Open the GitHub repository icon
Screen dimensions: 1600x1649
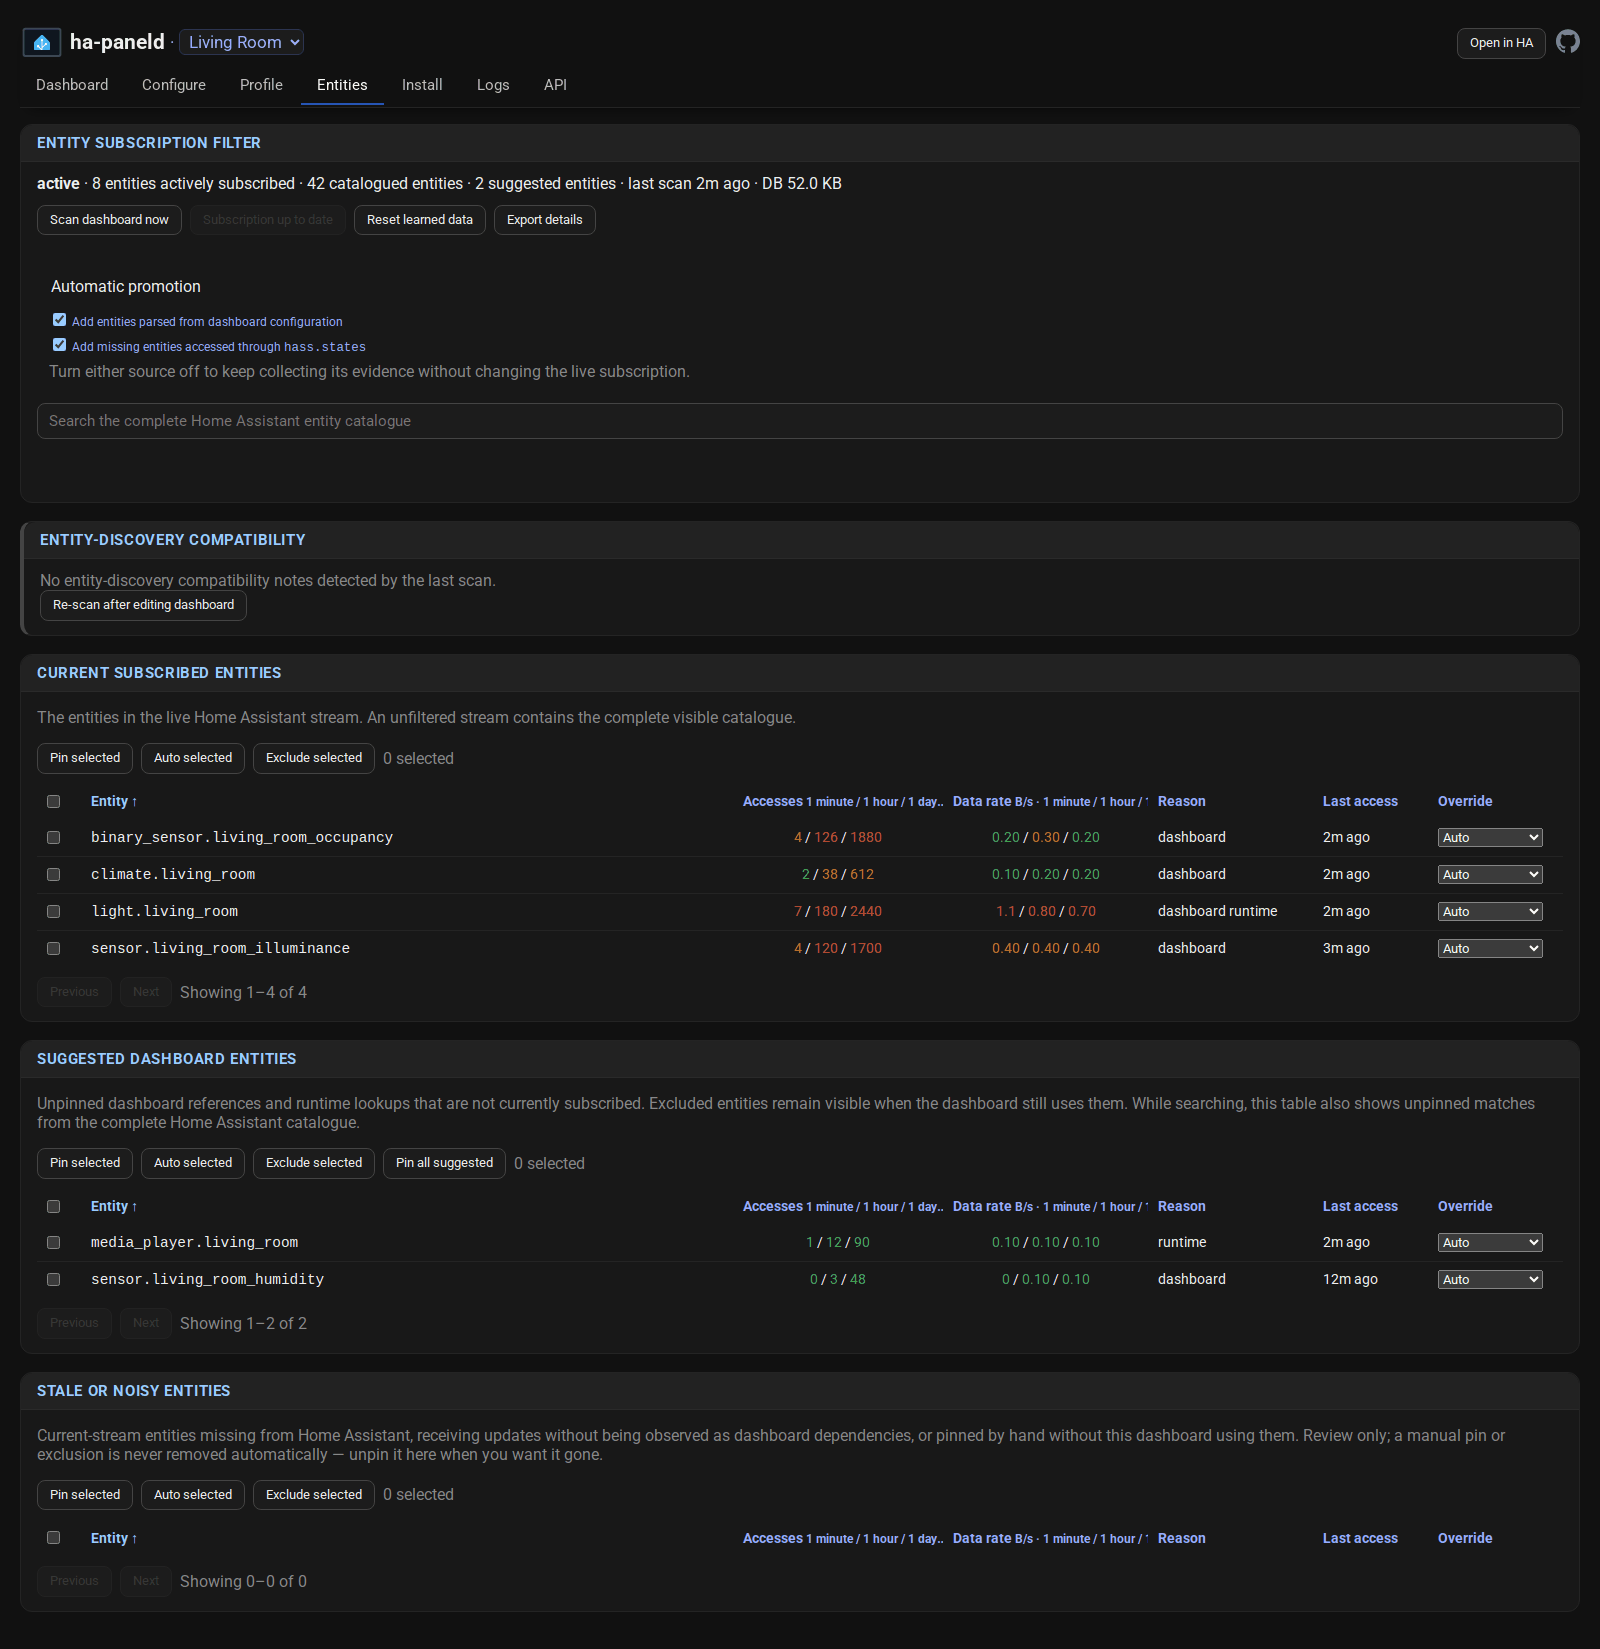click(x=1567, y=42)
